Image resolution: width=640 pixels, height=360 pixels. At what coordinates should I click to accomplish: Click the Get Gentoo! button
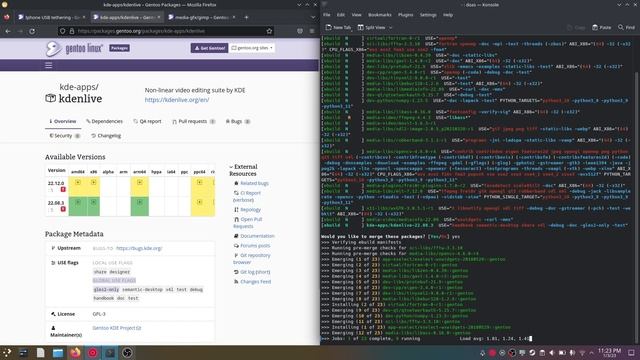coord(209,48)
